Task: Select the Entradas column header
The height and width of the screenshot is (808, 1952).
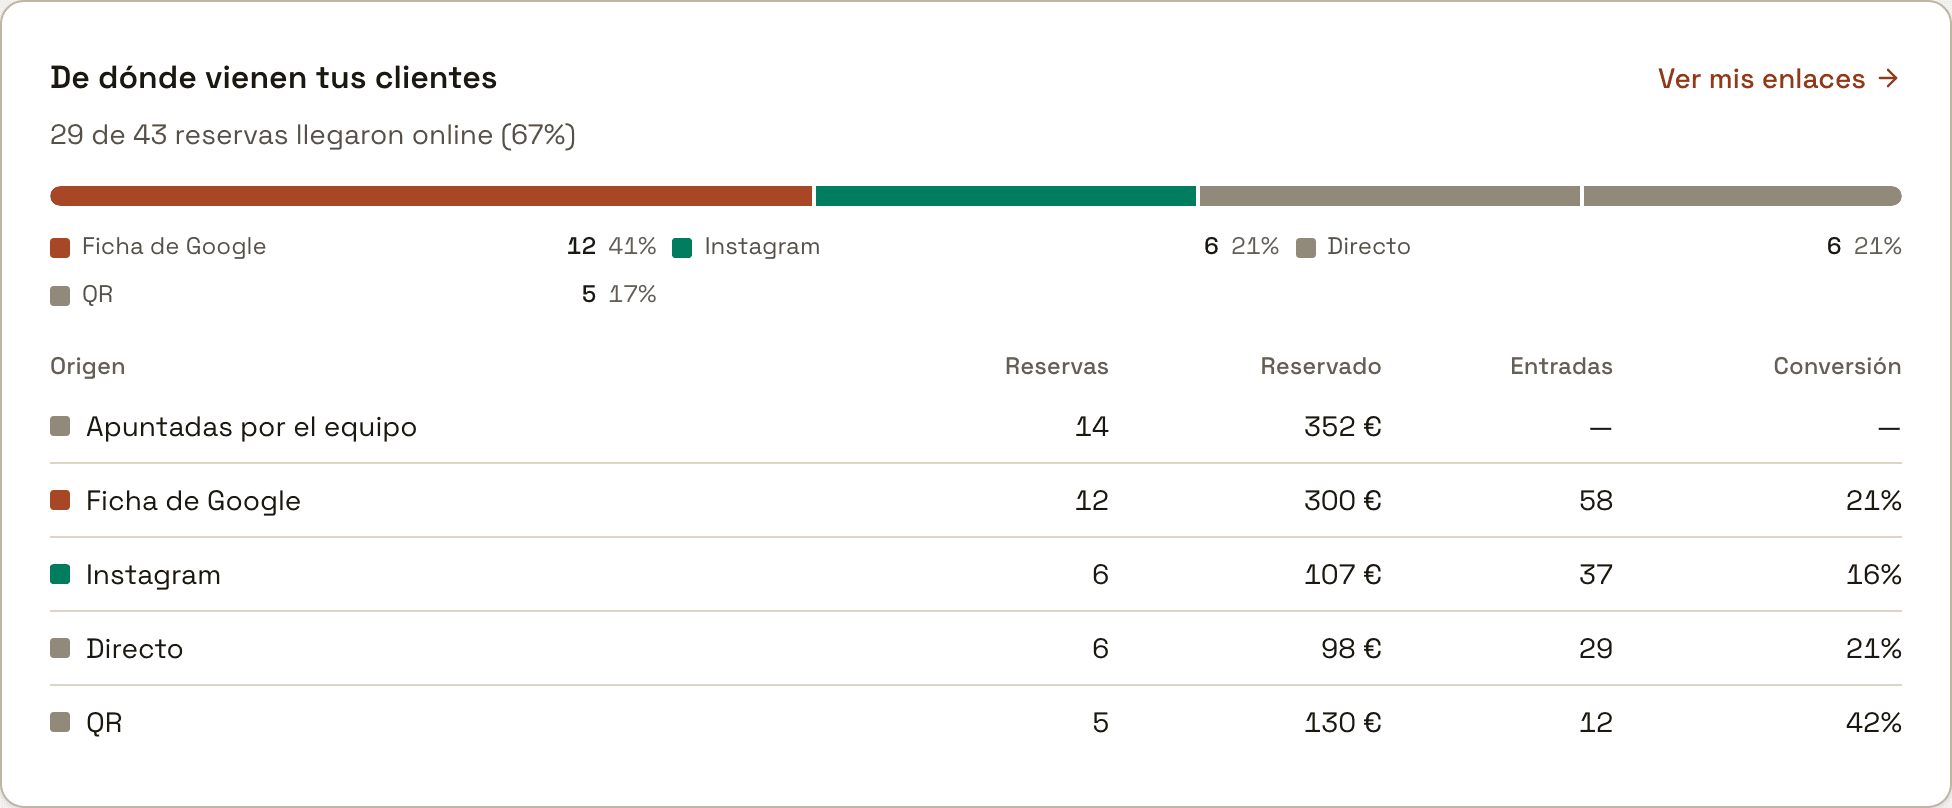Action: pos(1561,366)
